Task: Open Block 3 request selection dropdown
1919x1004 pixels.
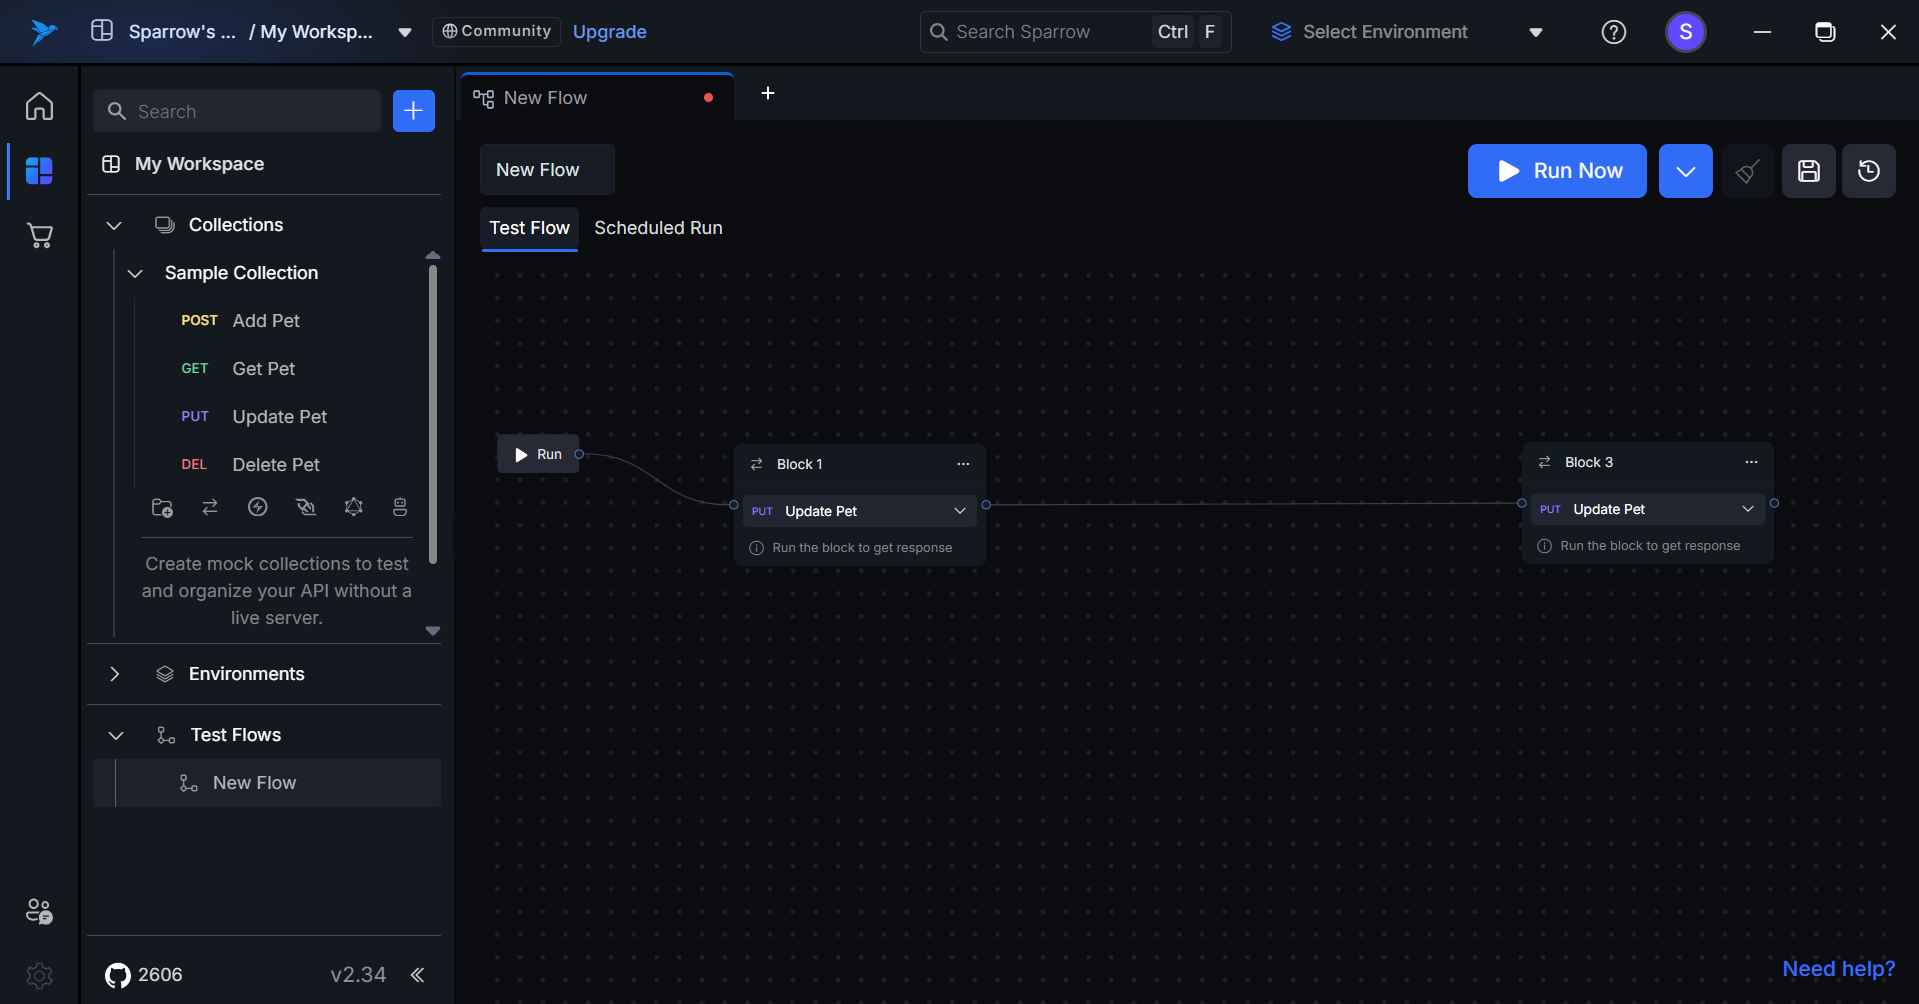Action: coord(1747,509)
